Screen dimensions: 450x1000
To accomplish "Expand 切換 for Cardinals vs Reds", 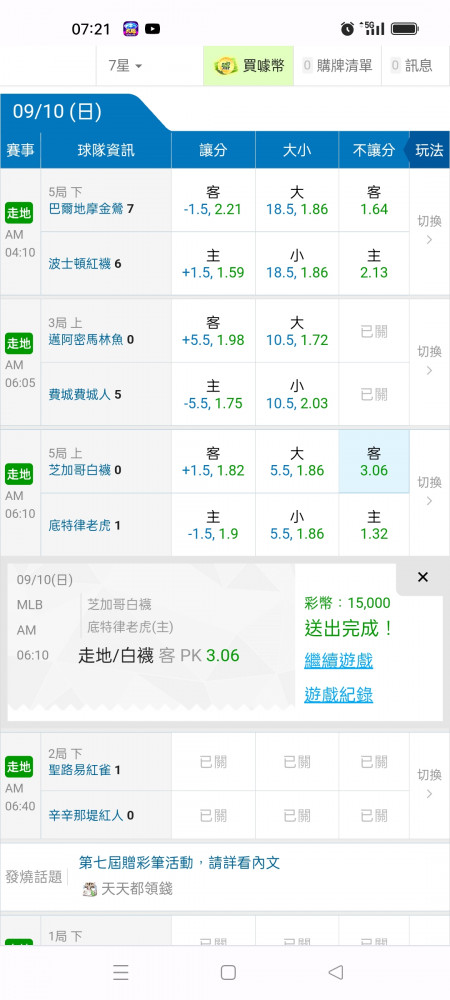I will (x=430, y=784).
